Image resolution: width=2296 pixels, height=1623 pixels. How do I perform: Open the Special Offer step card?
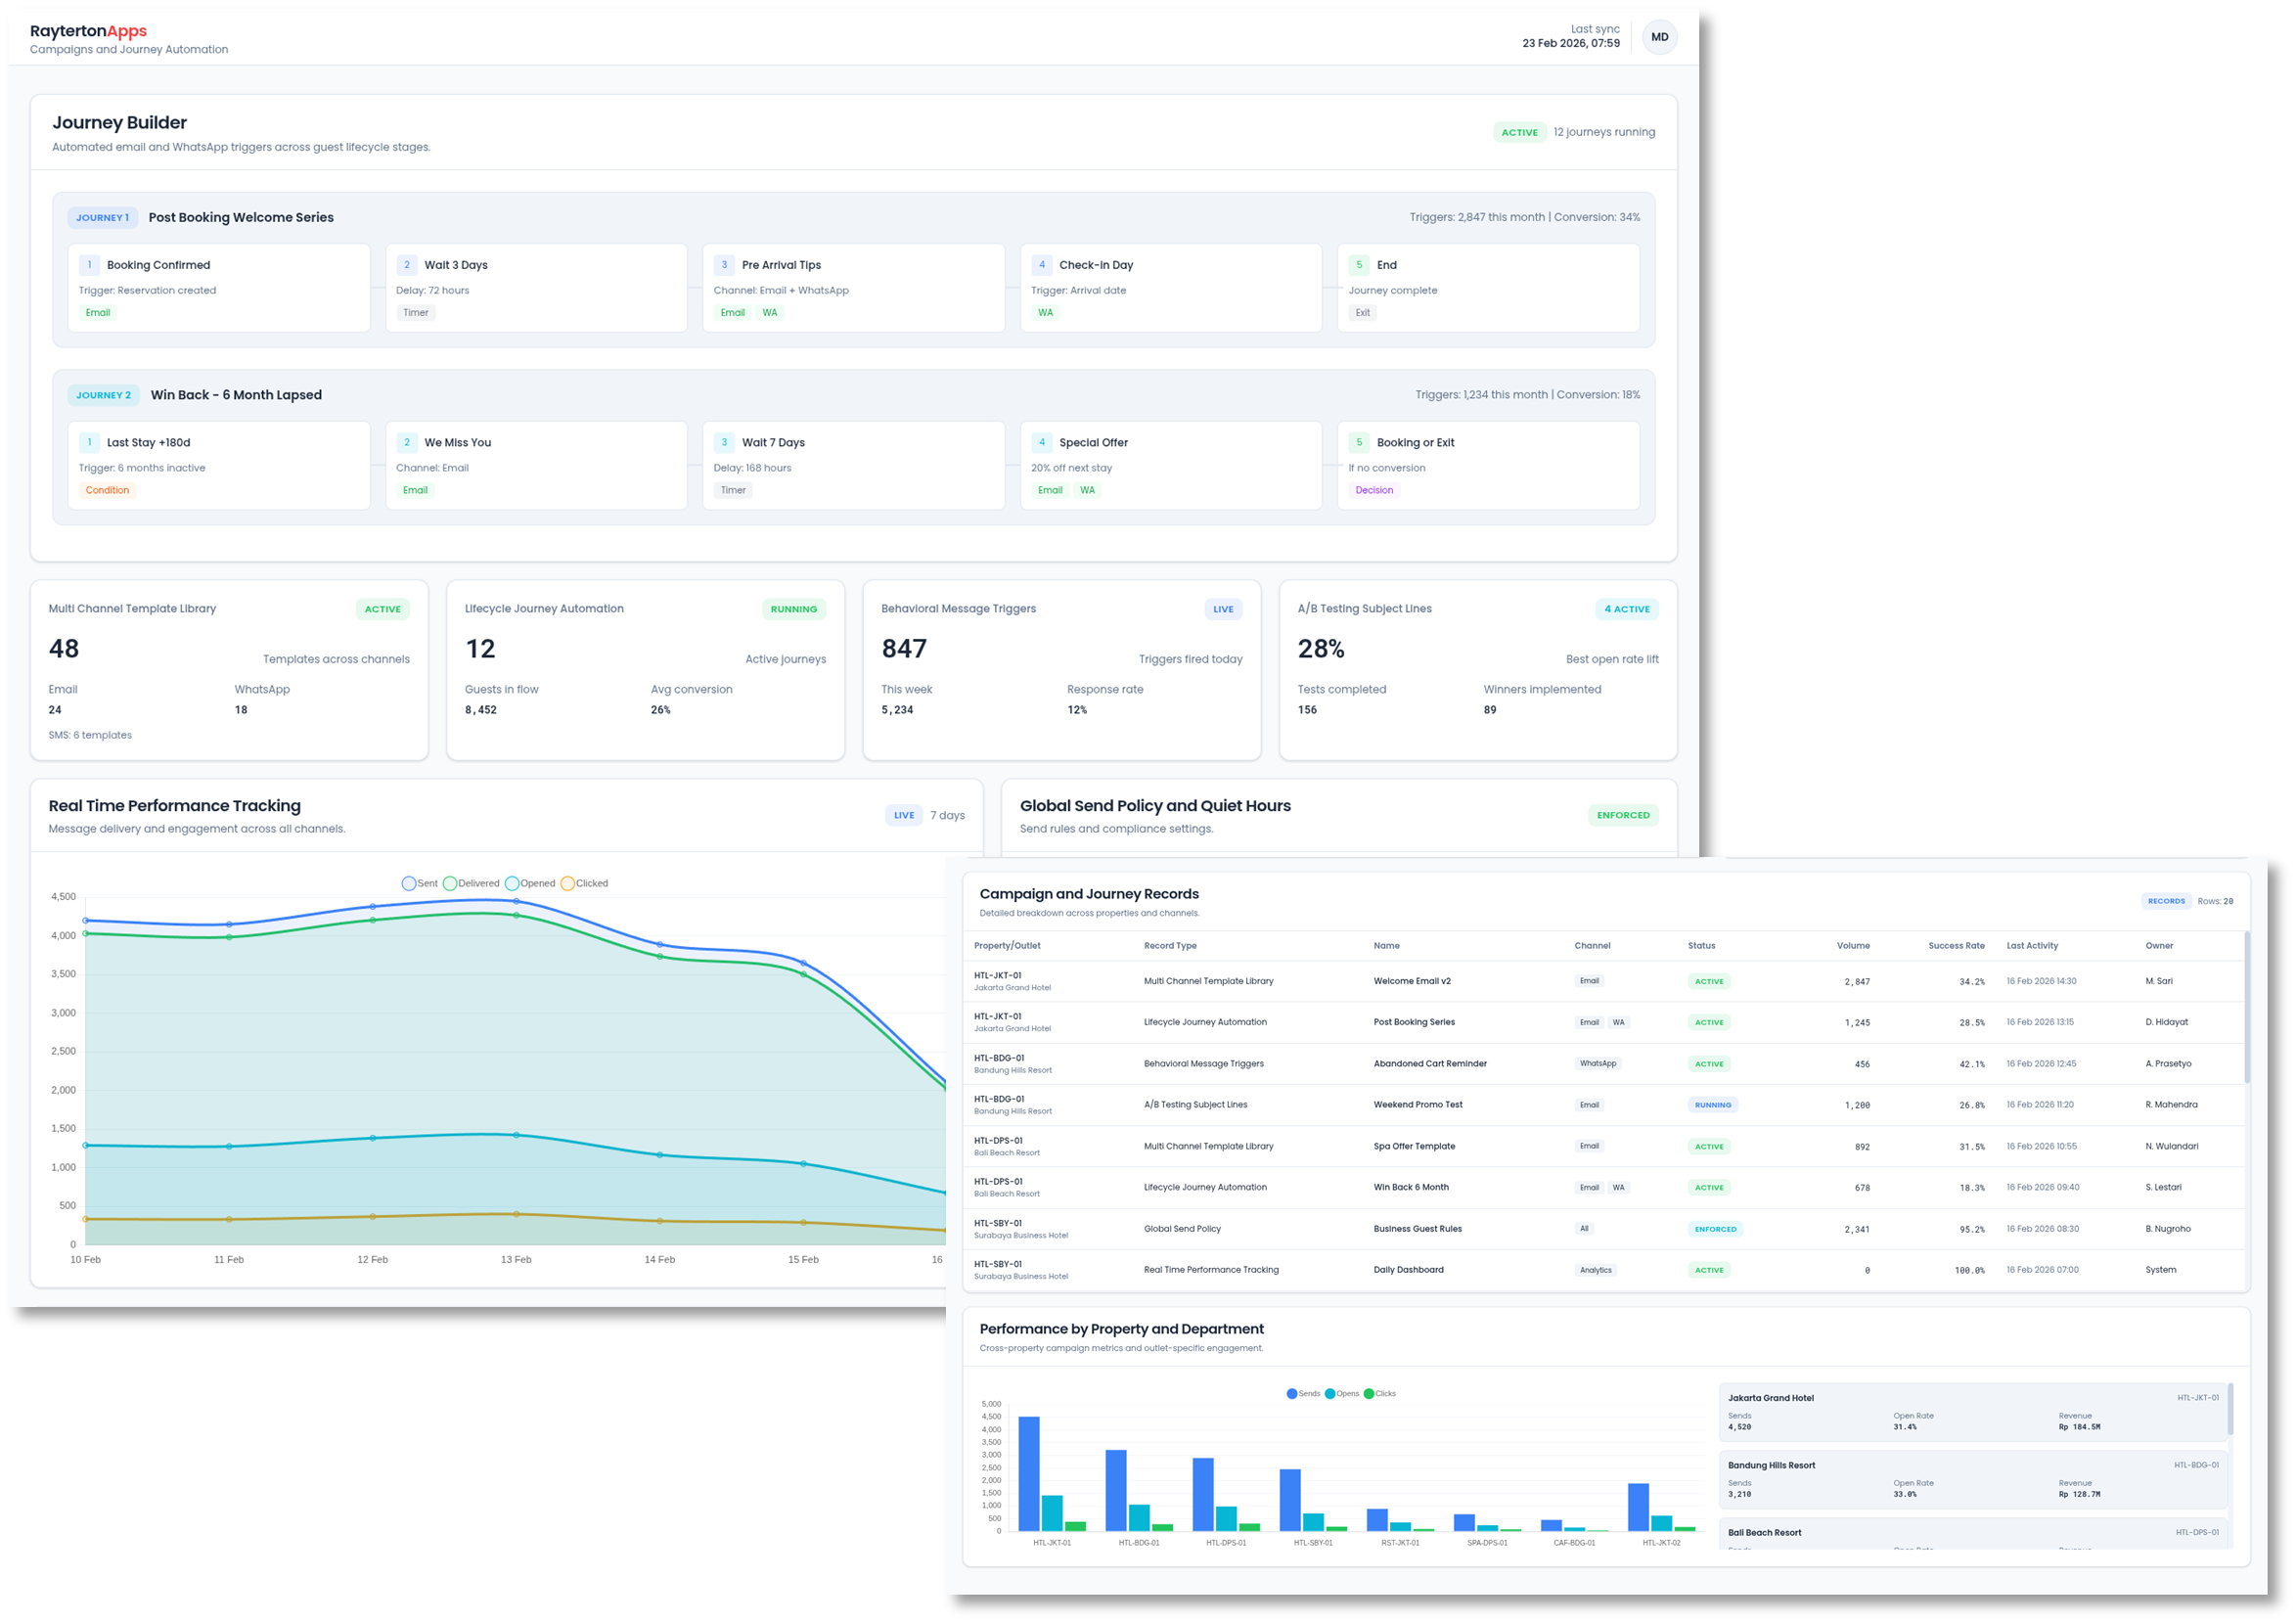tap(1170, 465)
